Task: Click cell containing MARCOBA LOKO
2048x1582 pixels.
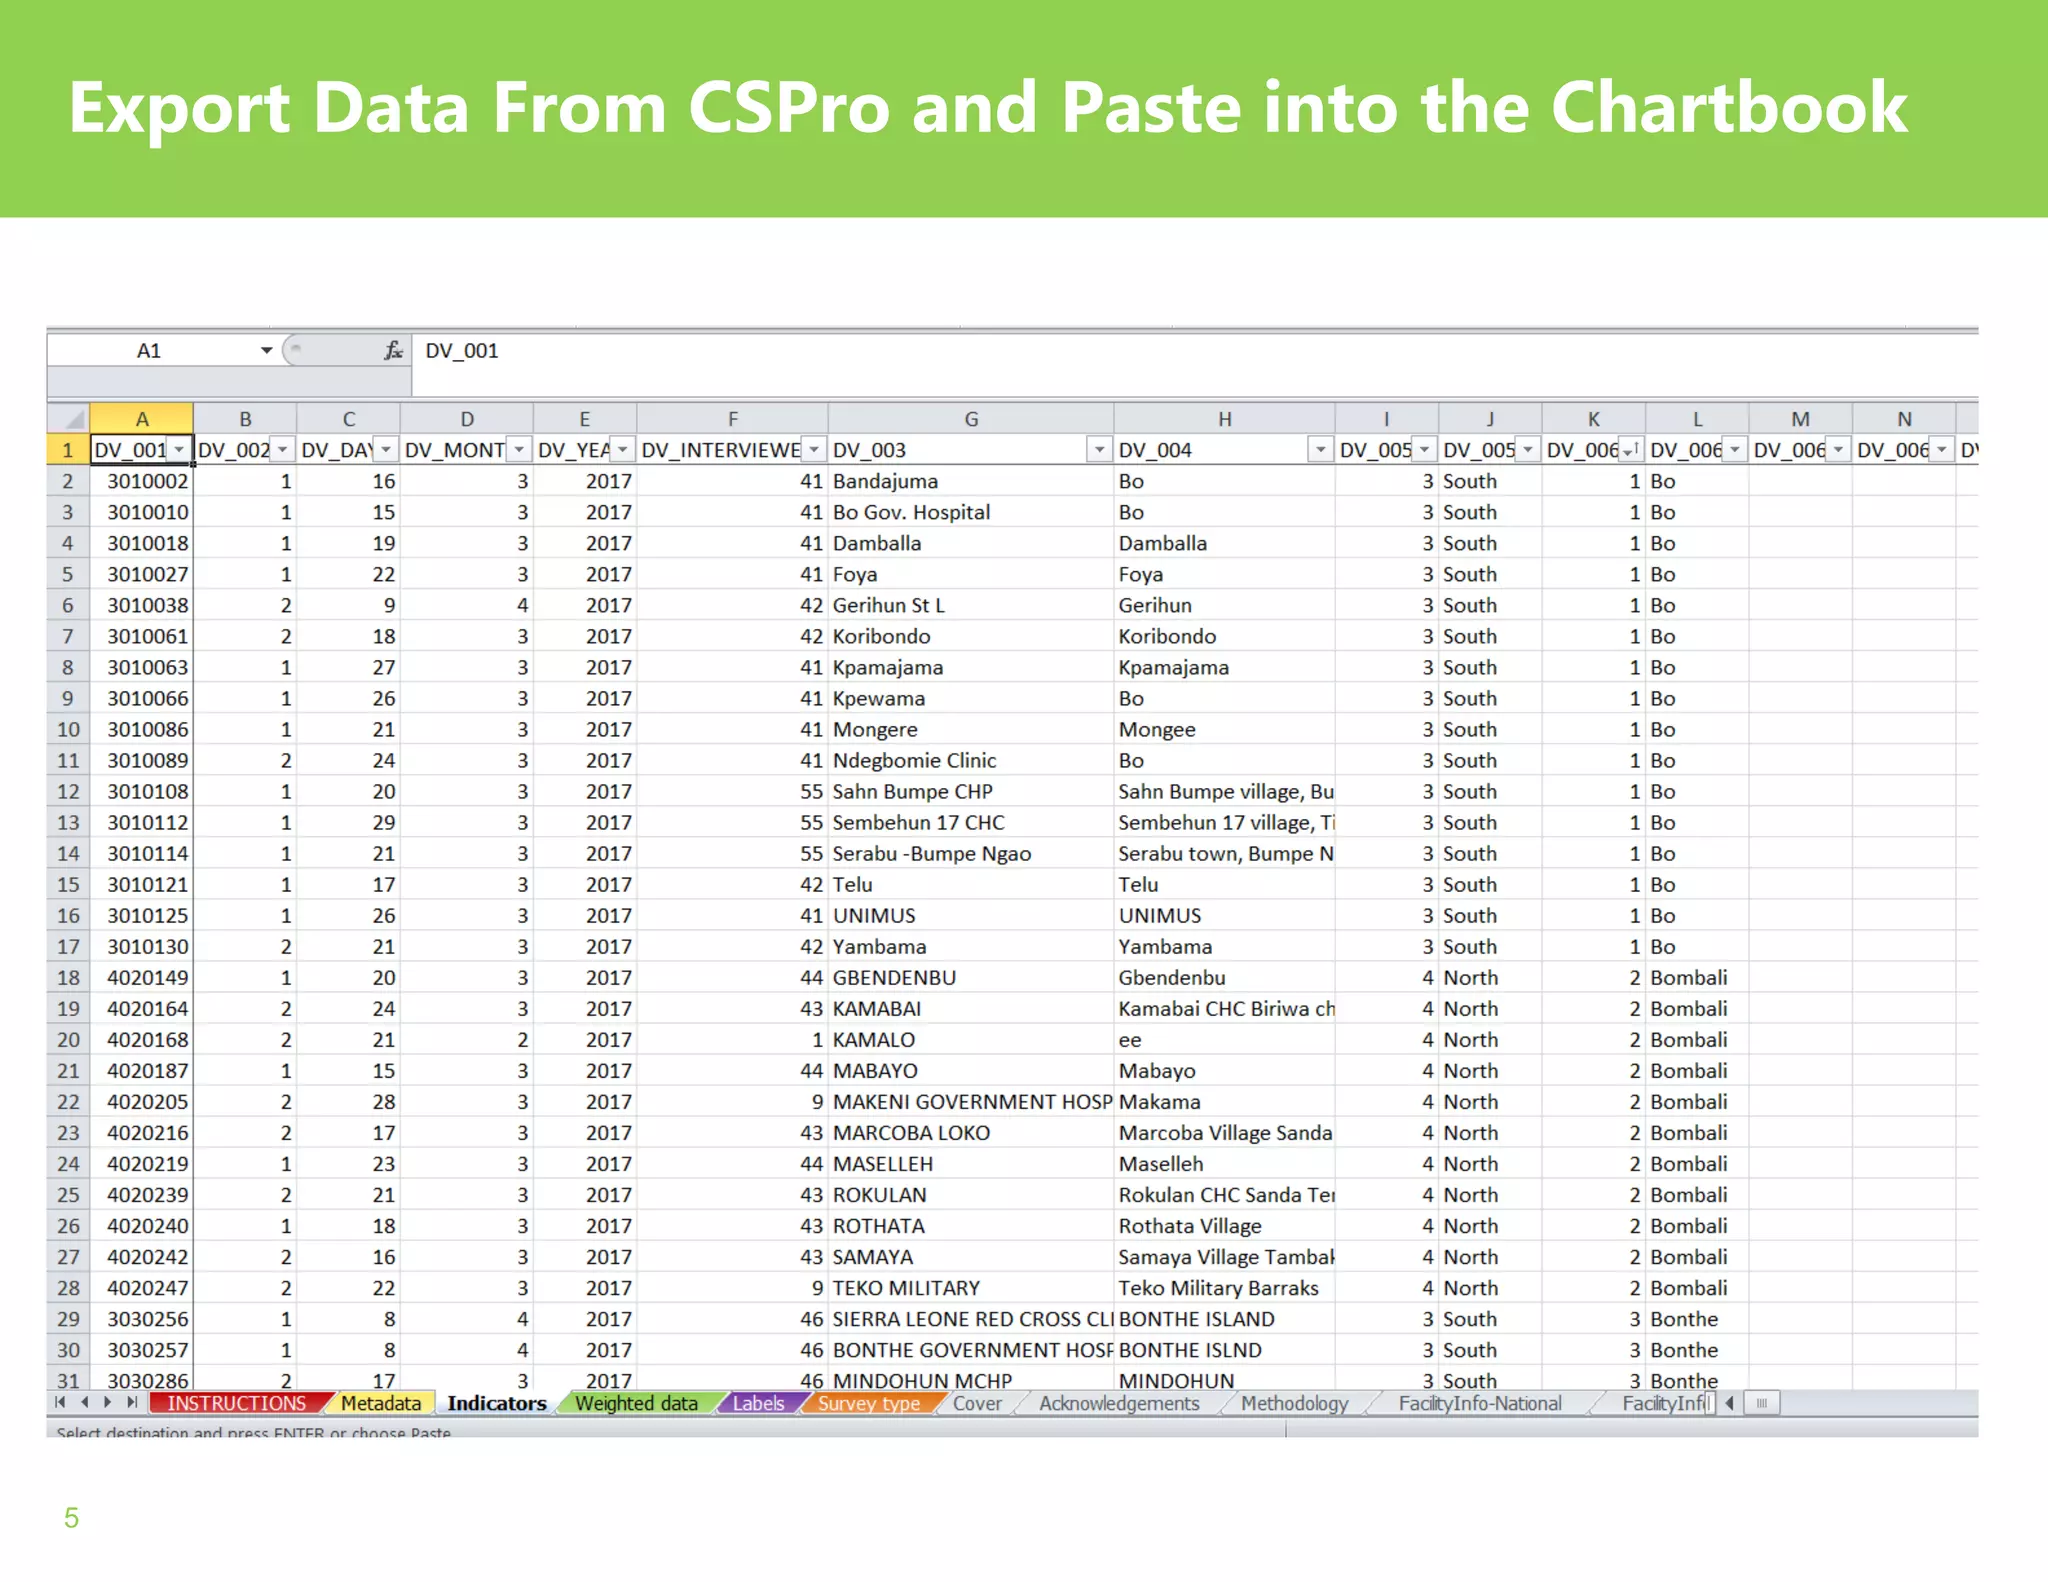Action: point(971,1132)
